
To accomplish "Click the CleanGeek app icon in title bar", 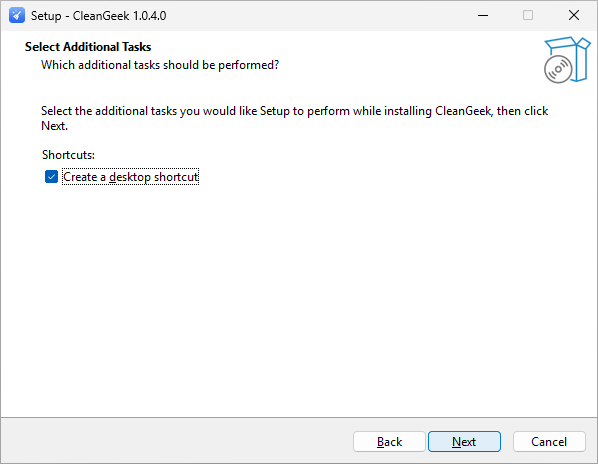I will coord(17,16).
